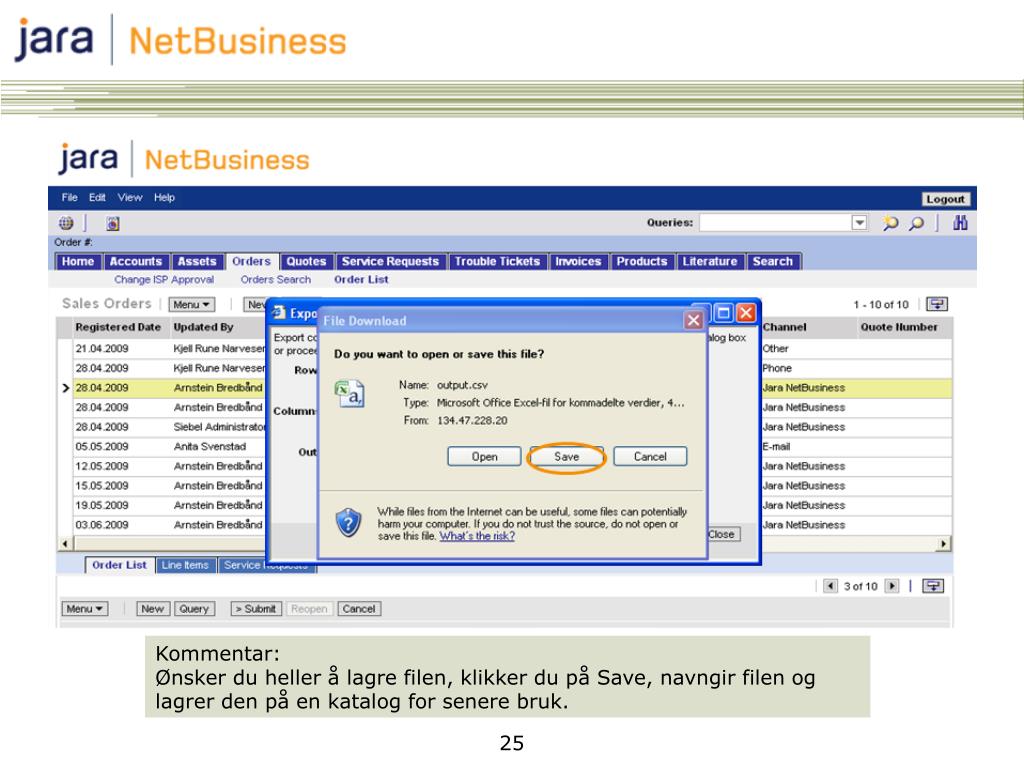
Task: Click the globe icon in toolbar
Action: 66,223
